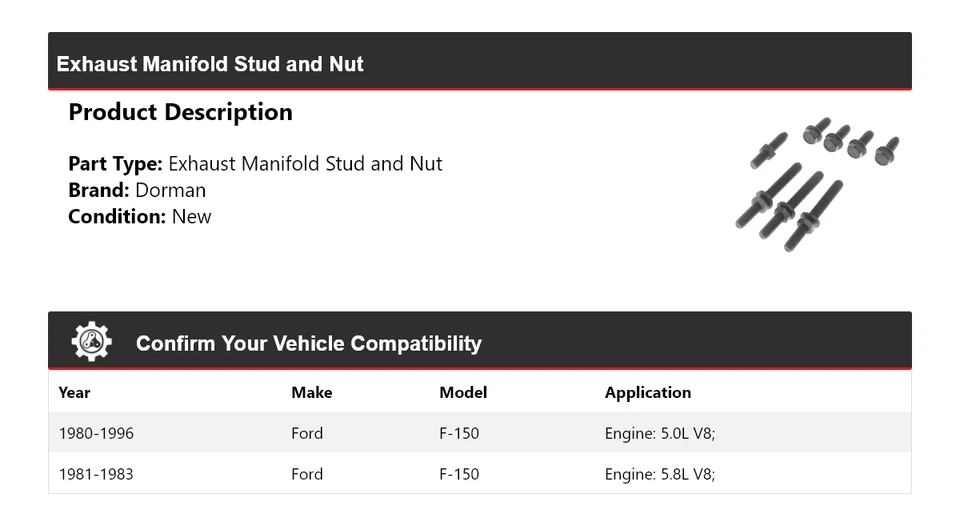This screenshot has height=526, width=960.
Task: Click the Brand Dorman text
Action: pos(137,190)
